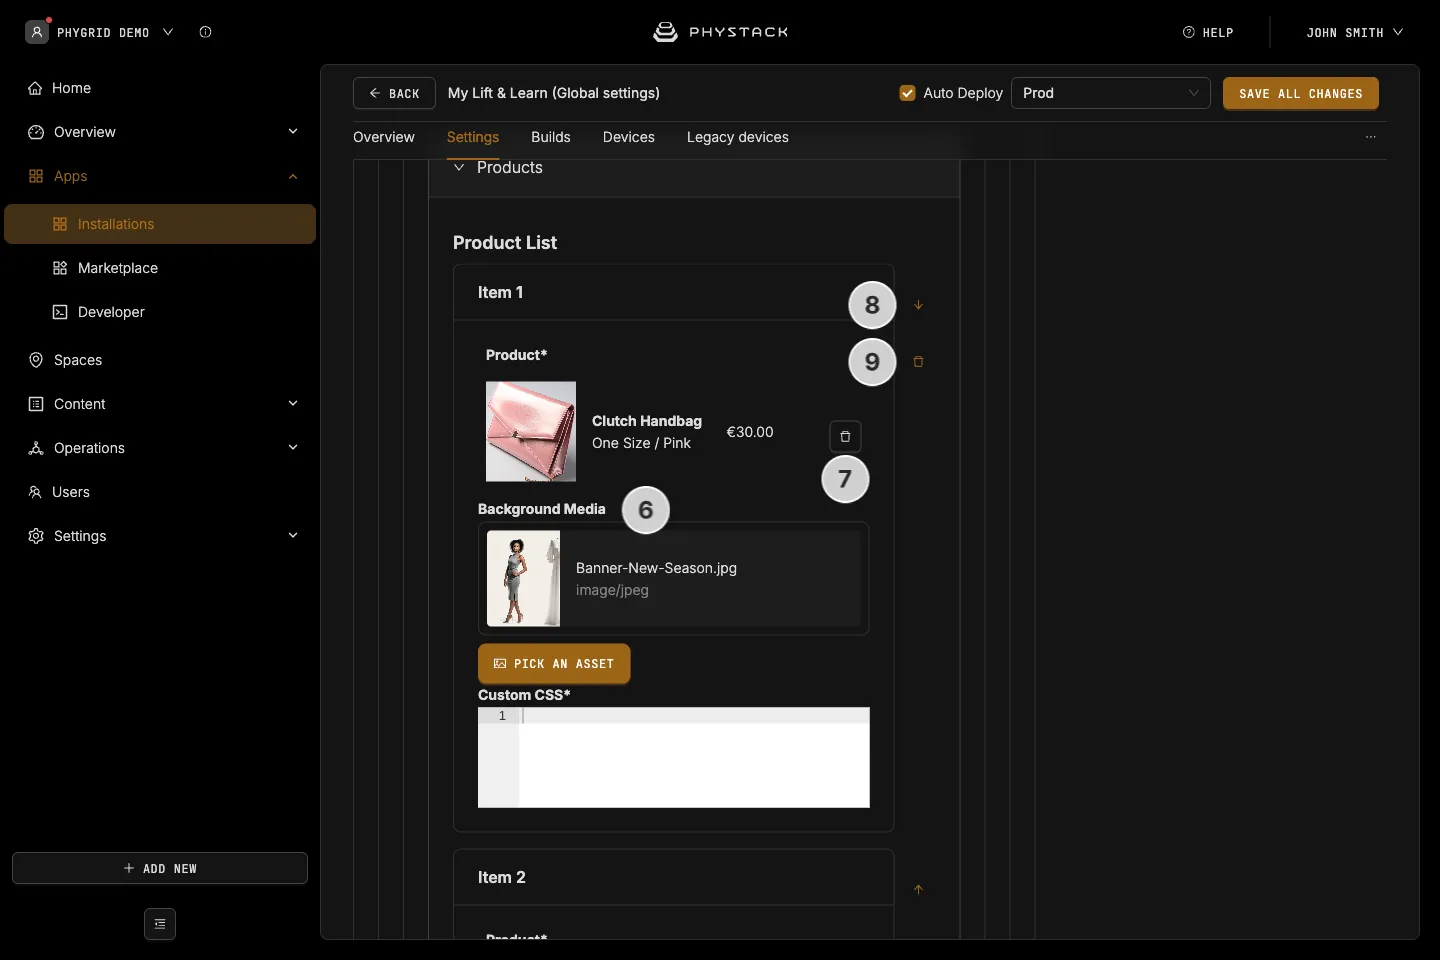Open the Prod environment dropdown
This screenshot has width=1440, height=960.
(1111, 93)
